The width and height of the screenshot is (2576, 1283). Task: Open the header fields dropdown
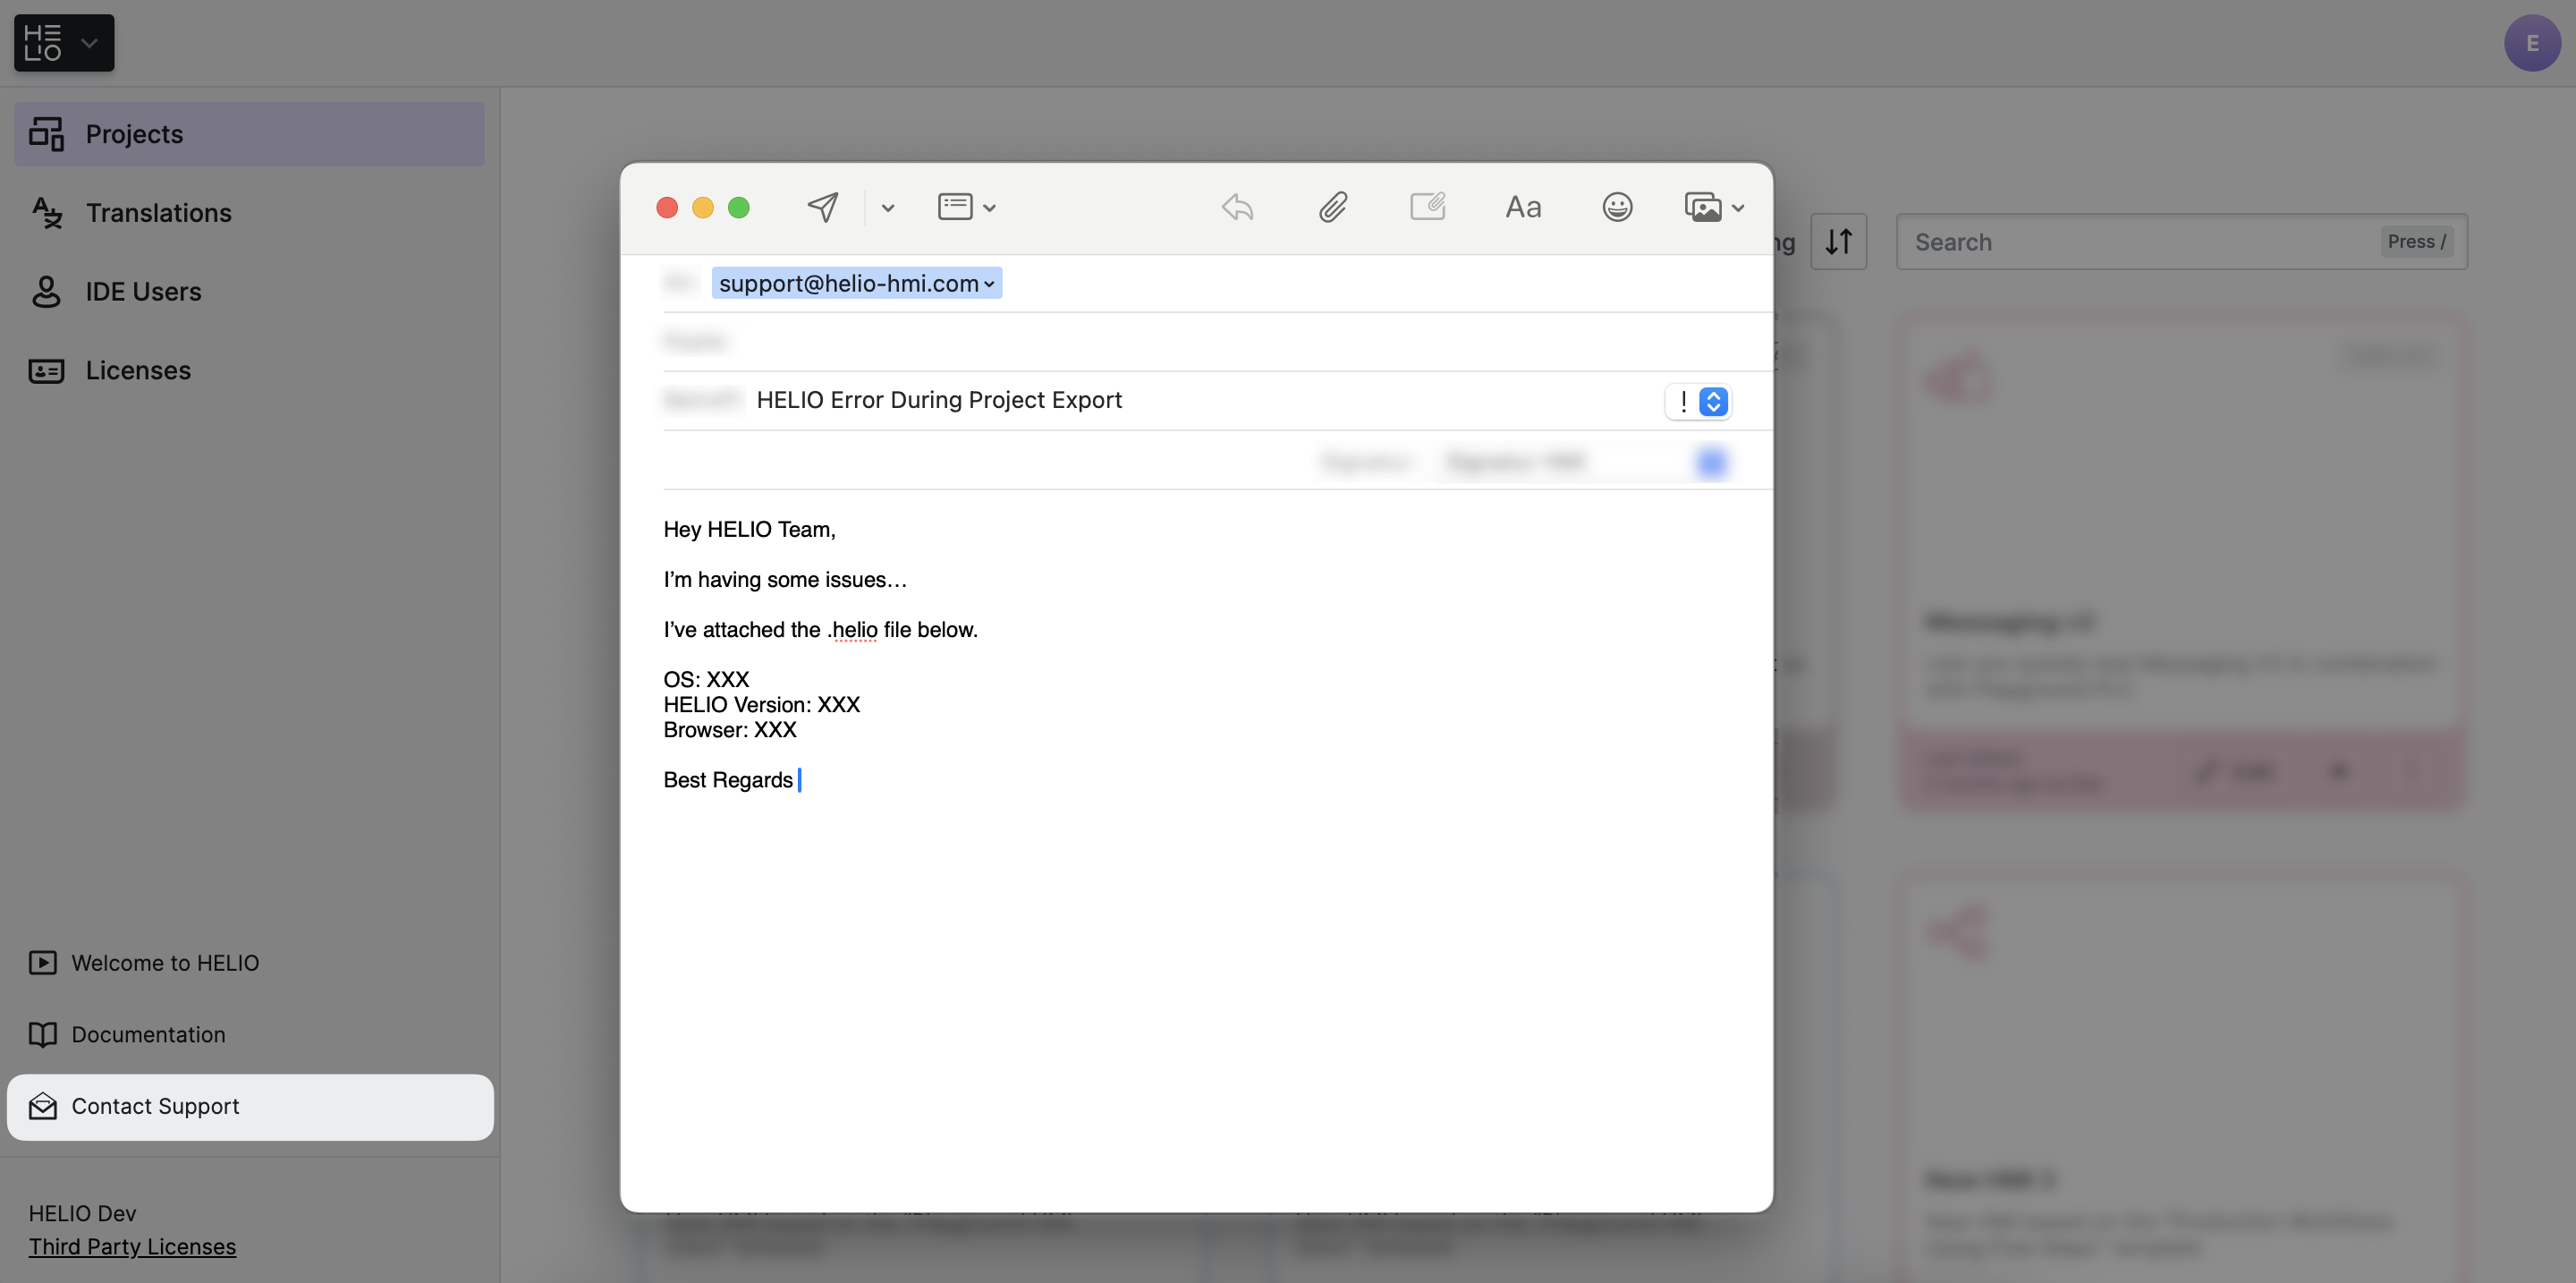tap(966, 207)
